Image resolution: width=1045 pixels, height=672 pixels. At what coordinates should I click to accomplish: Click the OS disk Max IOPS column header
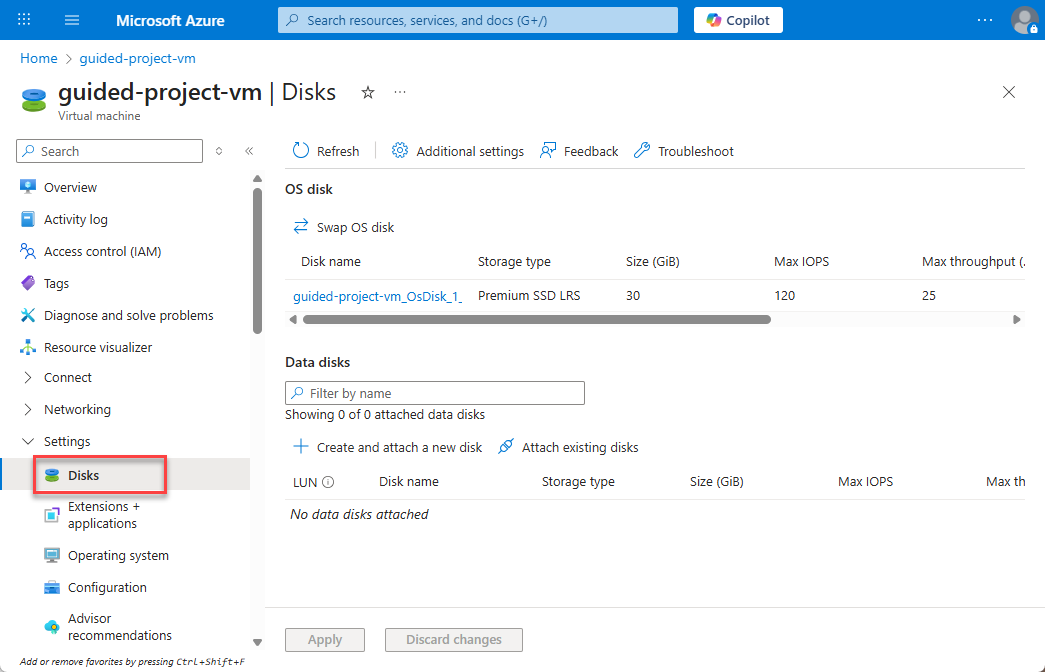(801, 262)
